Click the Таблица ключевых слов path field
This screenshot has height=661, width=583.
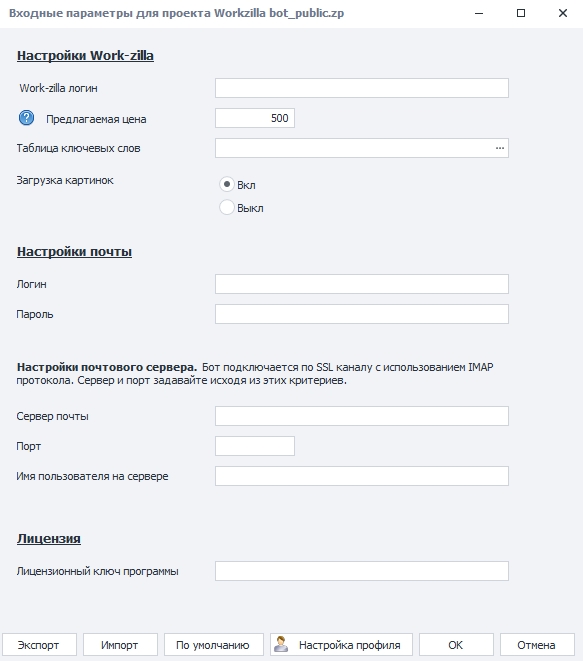click(354, 148)
